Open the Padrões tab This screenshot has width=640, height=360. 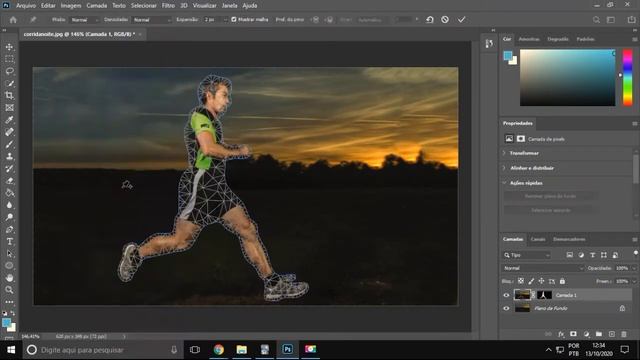pos(585,39)
